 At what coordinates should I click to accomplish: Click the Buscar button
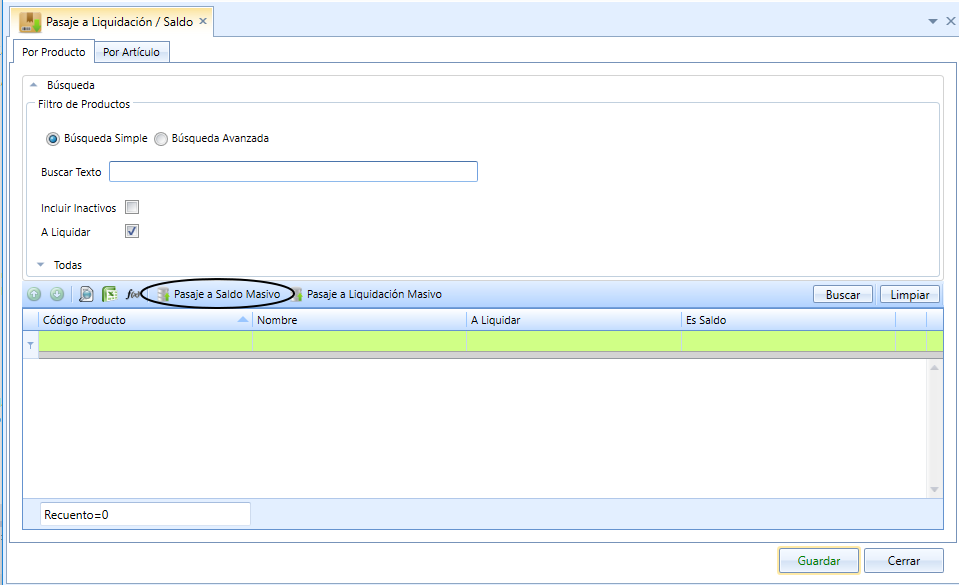click(x=843, y=294)
